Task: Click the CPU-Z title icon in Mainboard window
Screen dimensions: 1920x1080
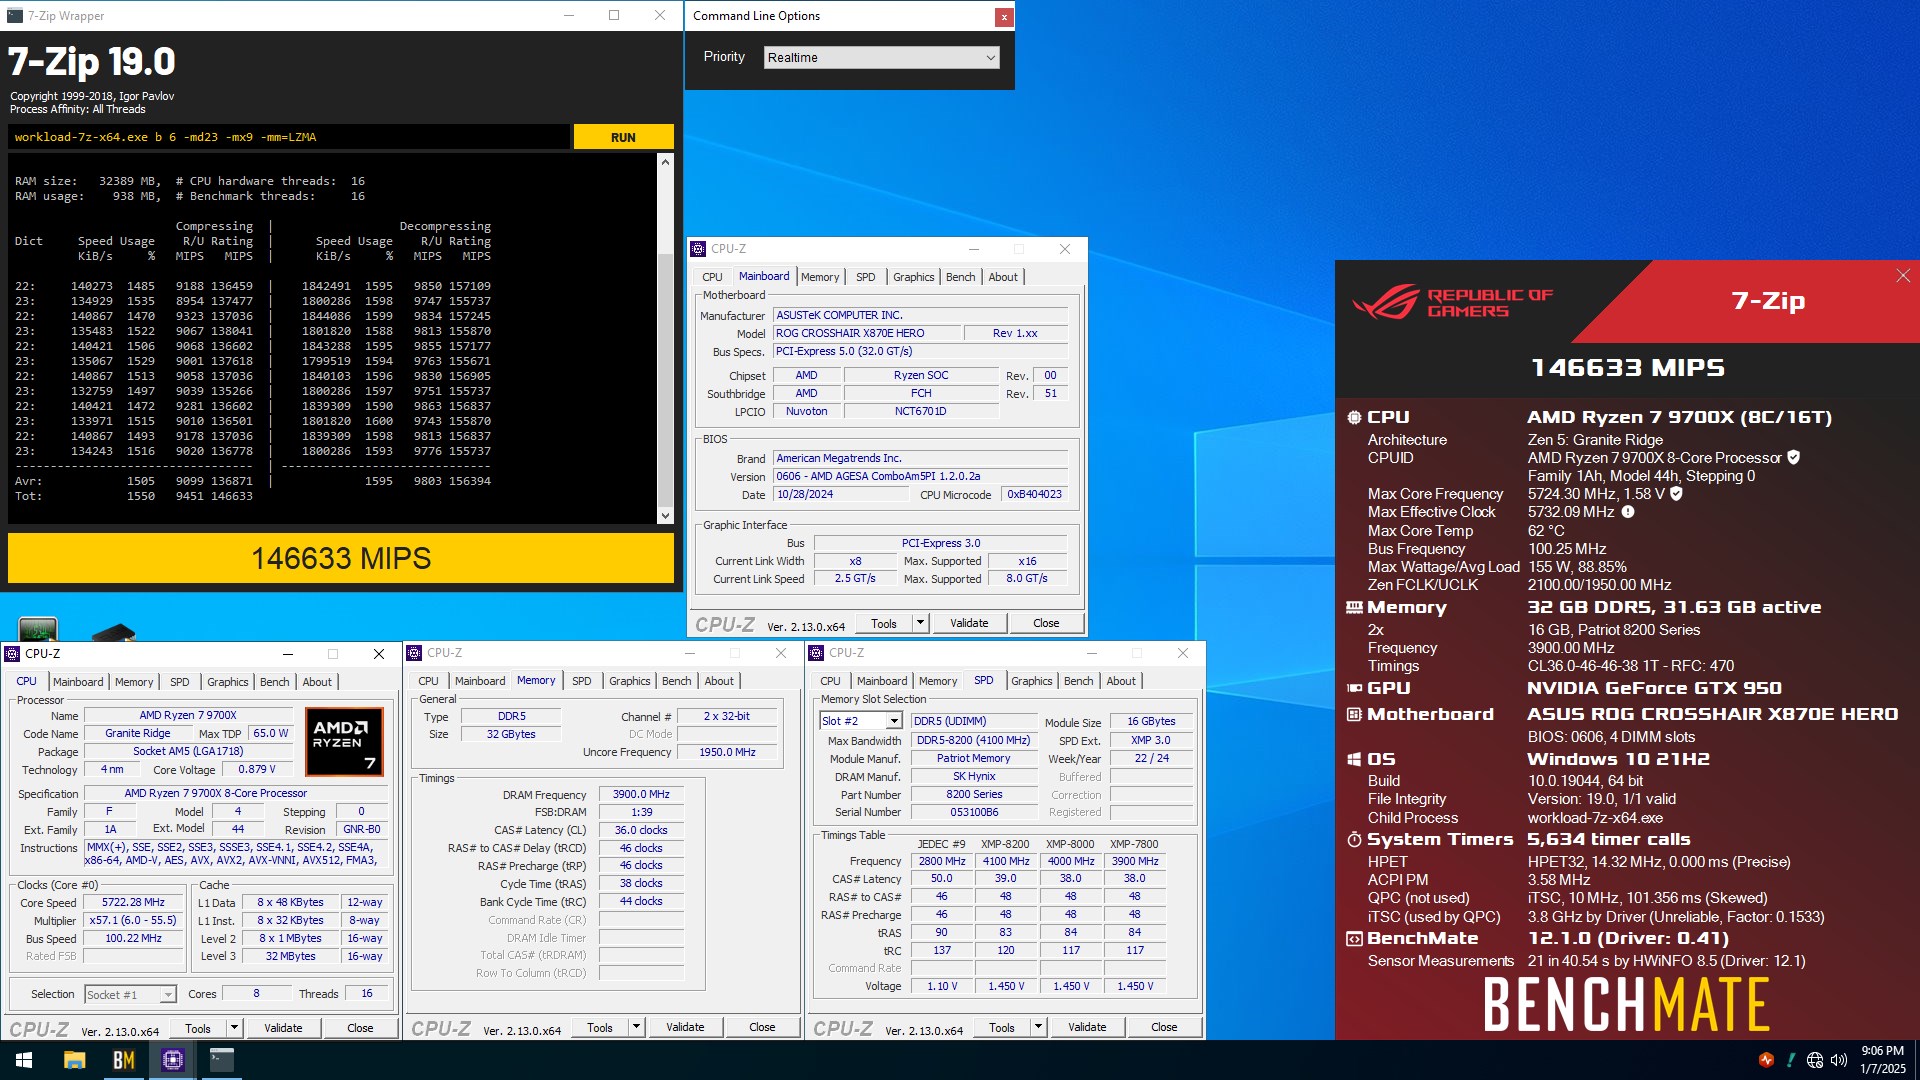Action: pyautogui.click(x=699, y=249)
